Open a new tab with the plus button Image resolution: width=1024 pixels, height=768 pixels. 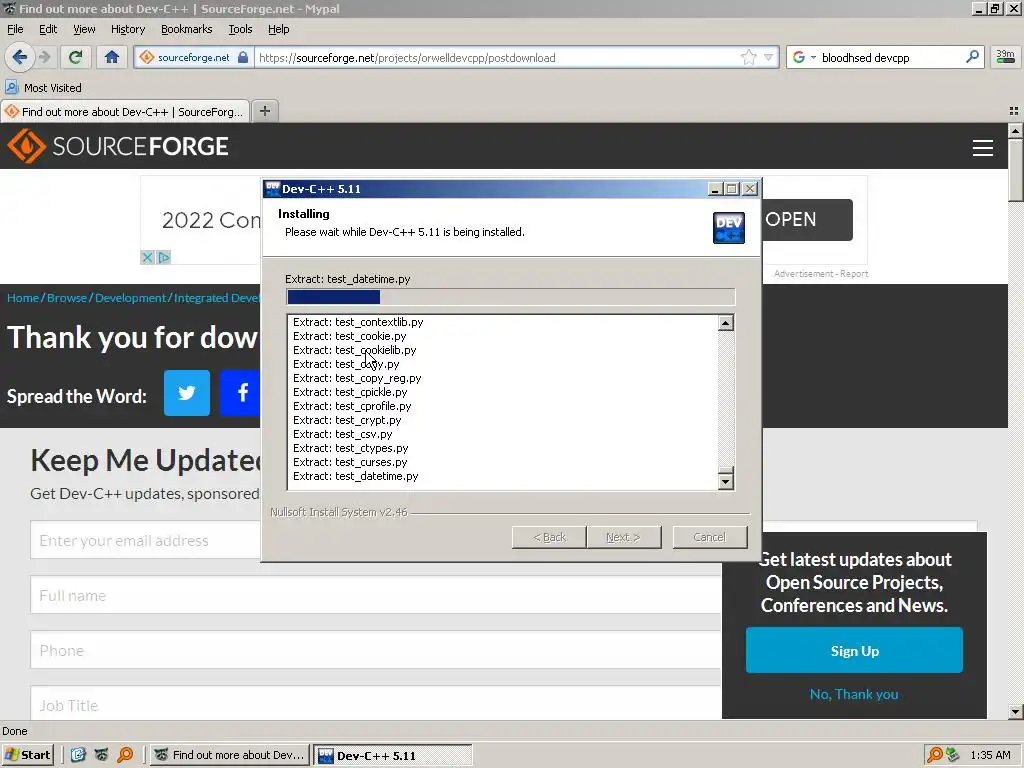[264, 111]
